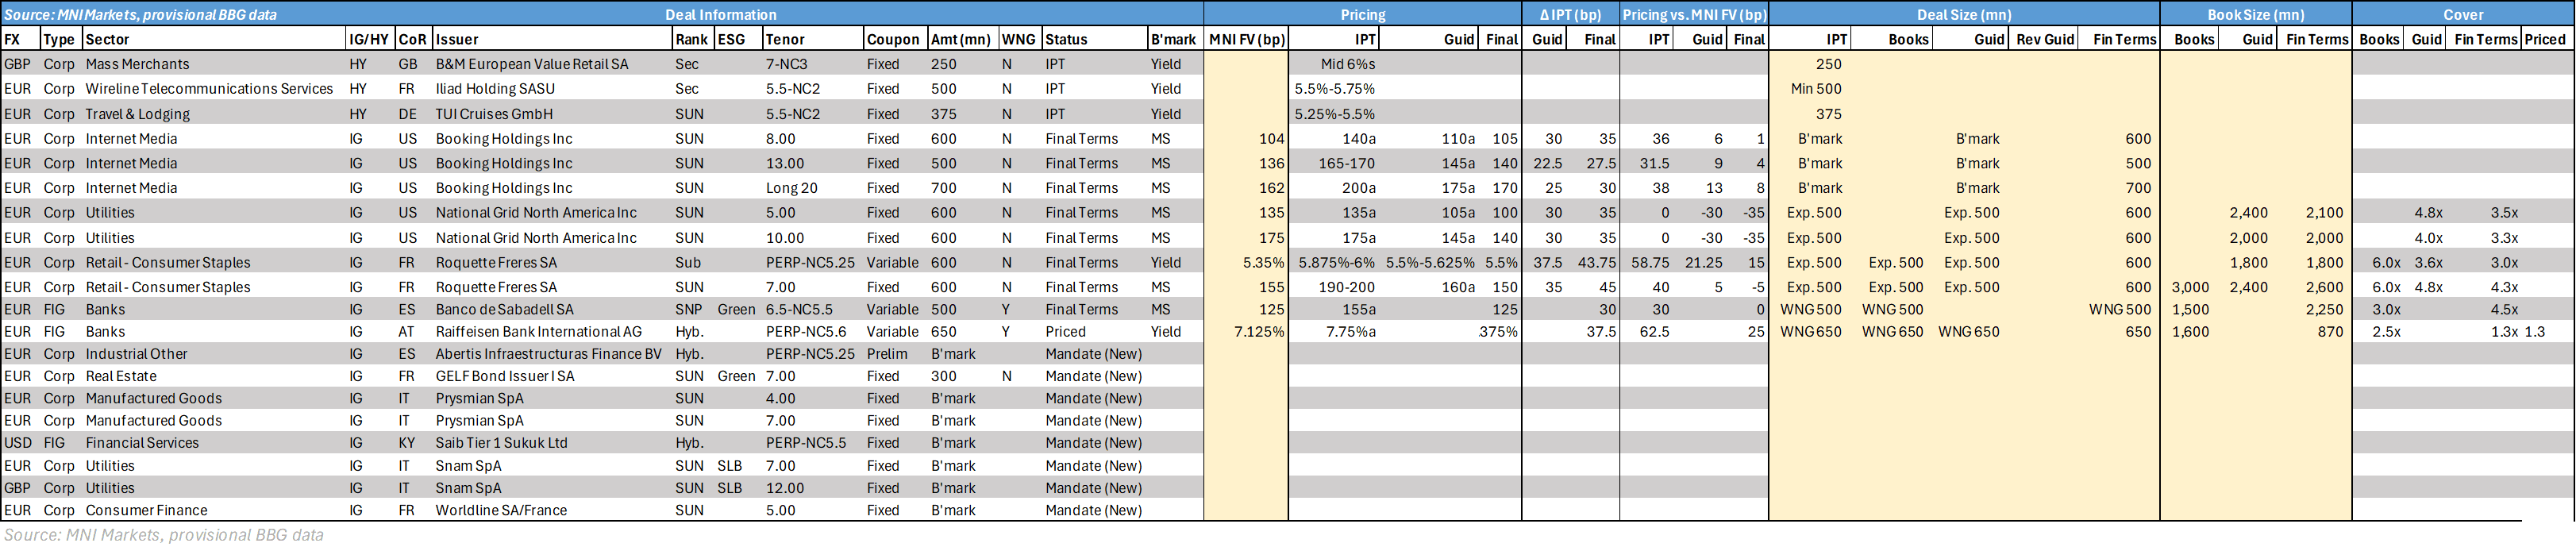Image resolution: width=2576 pixels, height=547 pixels.
Task: Select the TUI Cruises GmbH cell
Action: [494, 114]
